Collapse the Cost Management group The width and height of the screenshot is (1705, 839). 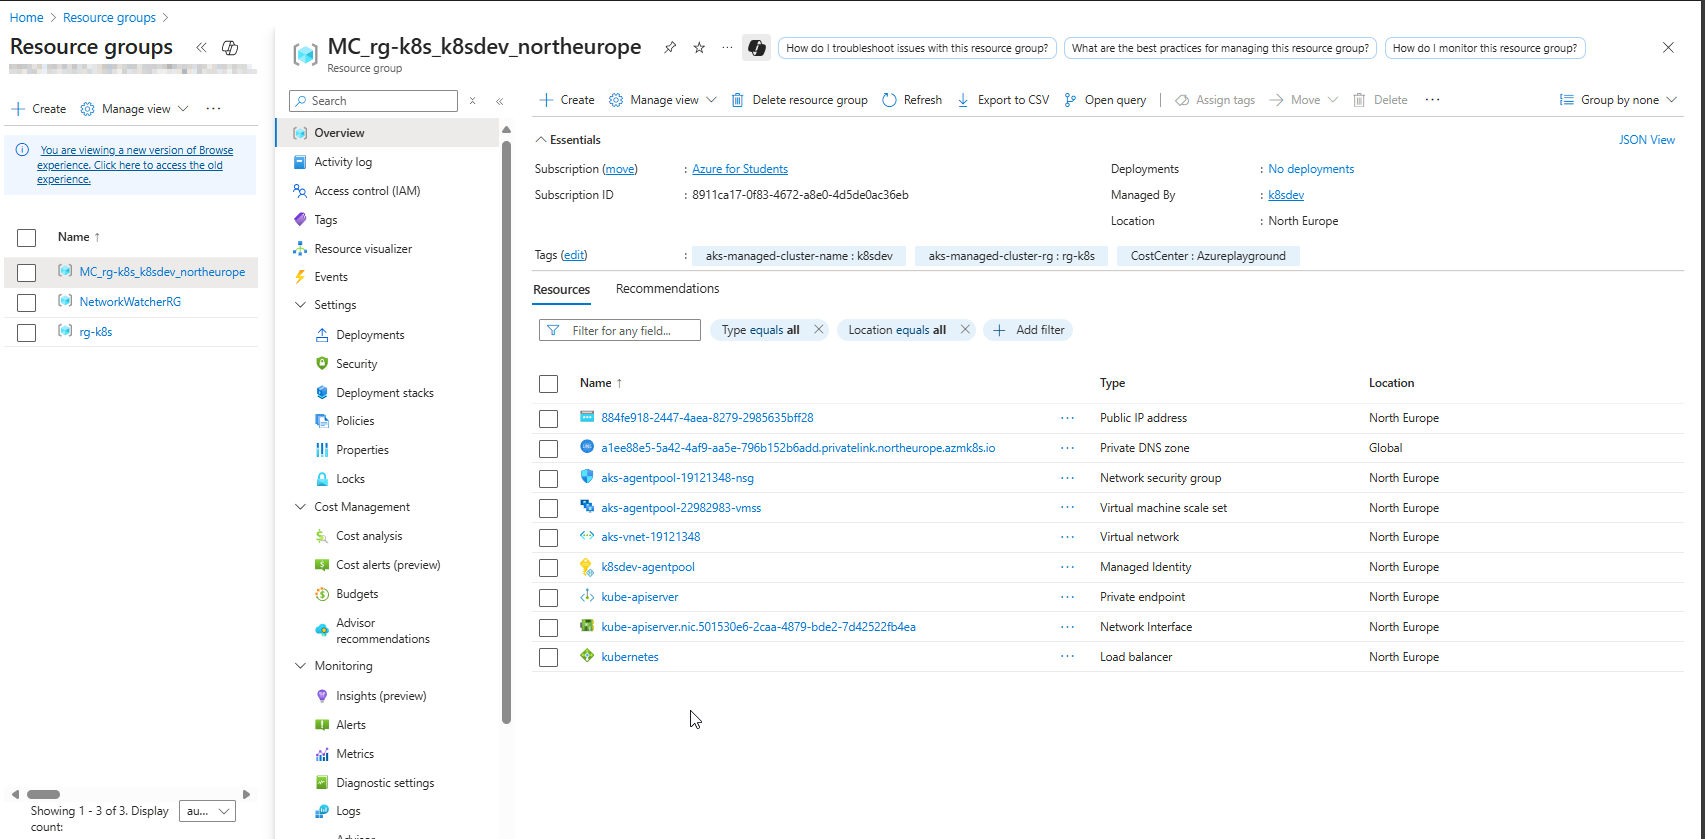[300, 507]
